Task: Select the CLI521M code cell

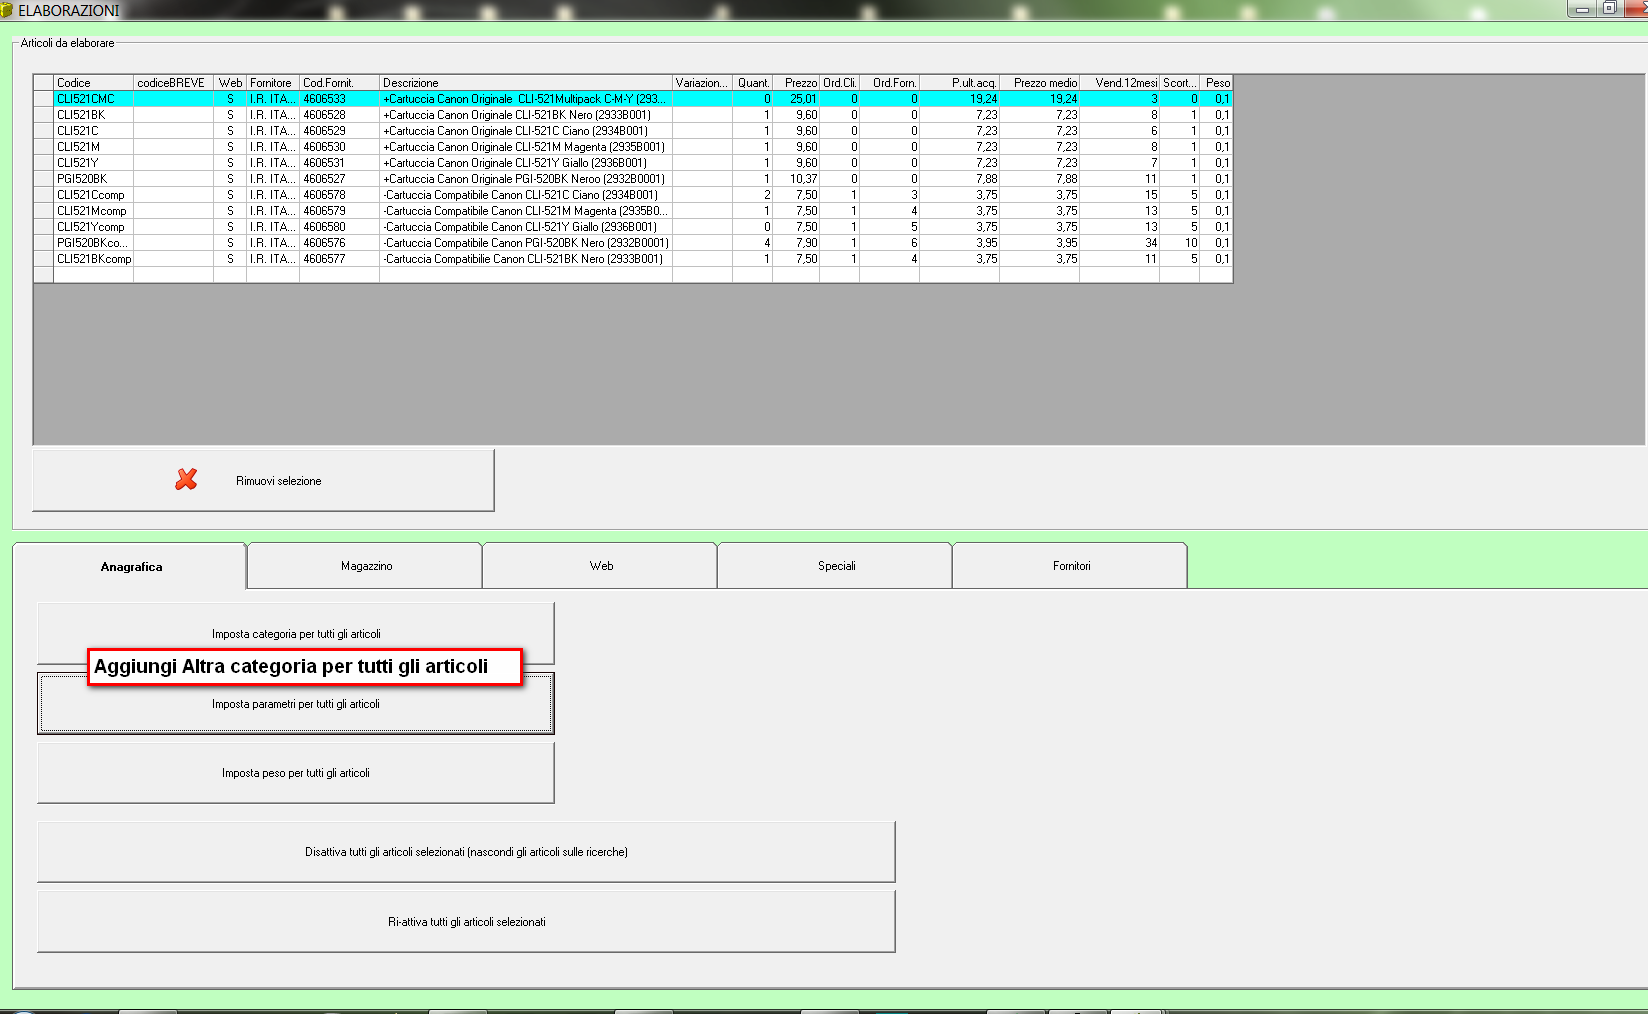Action: (x=93, y=147)
